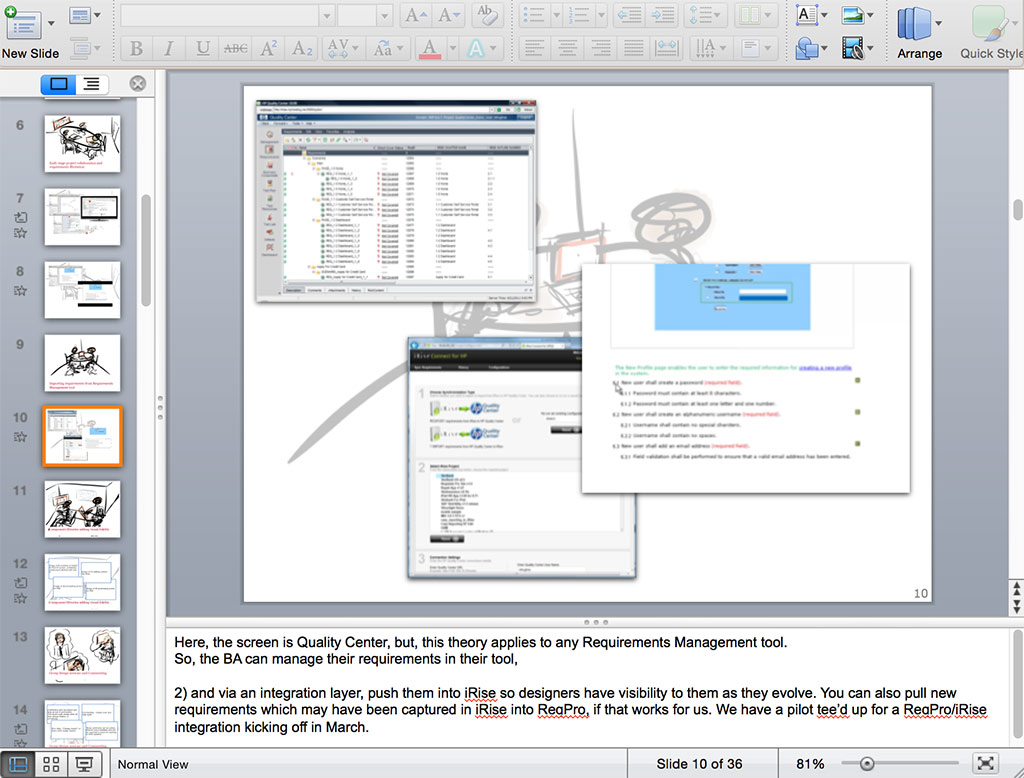The image size is (1024, 778).
Task: Open the New Slide dropdown arrow
Action: point(51,24)
